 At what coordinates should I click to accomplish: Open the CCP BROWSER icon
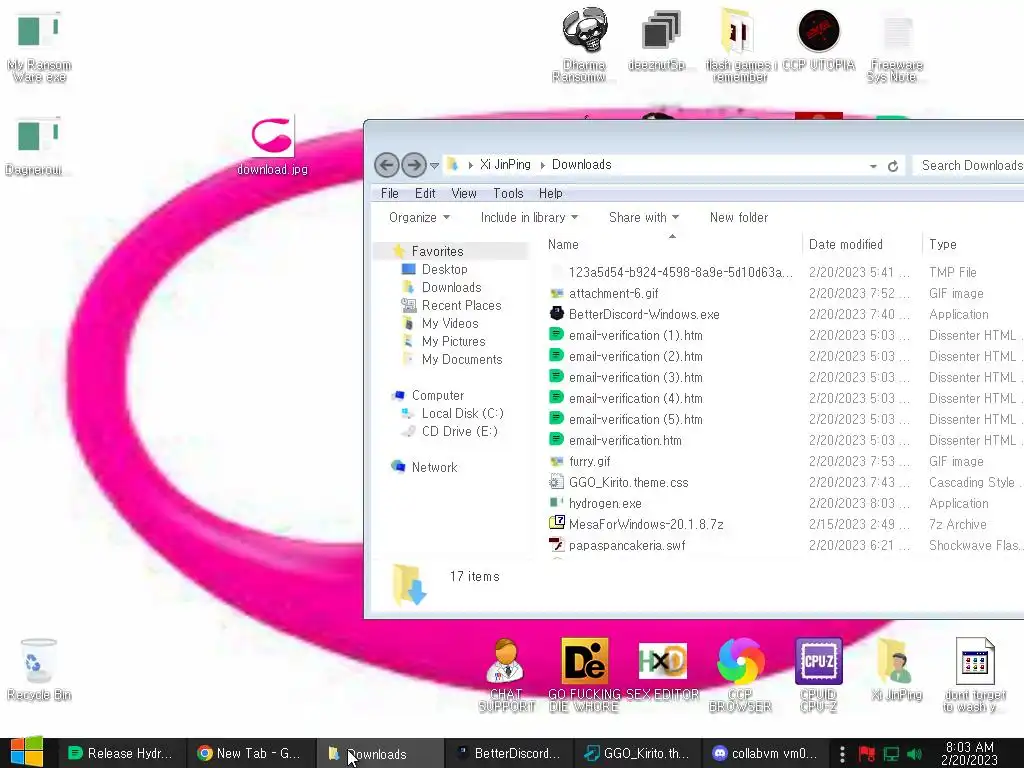[741, 675]
